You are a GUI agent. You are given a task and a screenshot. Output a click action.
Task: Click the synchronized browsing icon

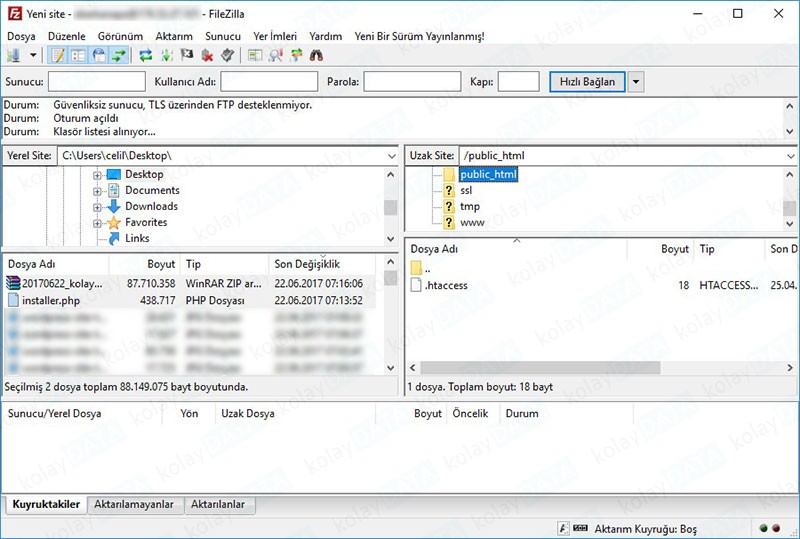coord(296,55)
